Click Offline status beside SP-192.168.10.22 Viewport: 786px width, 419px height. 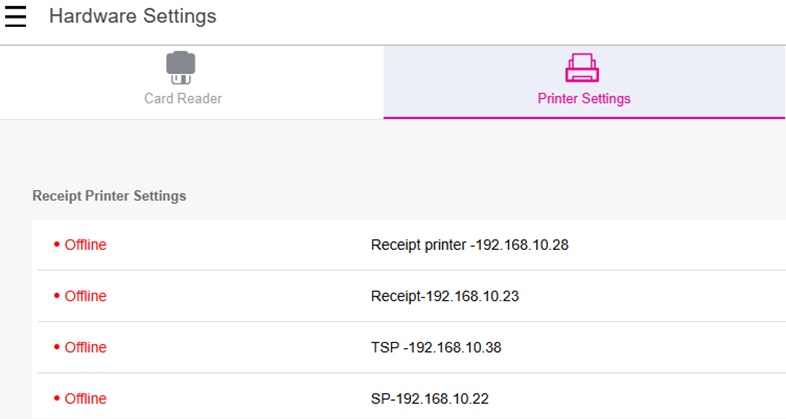85,398
